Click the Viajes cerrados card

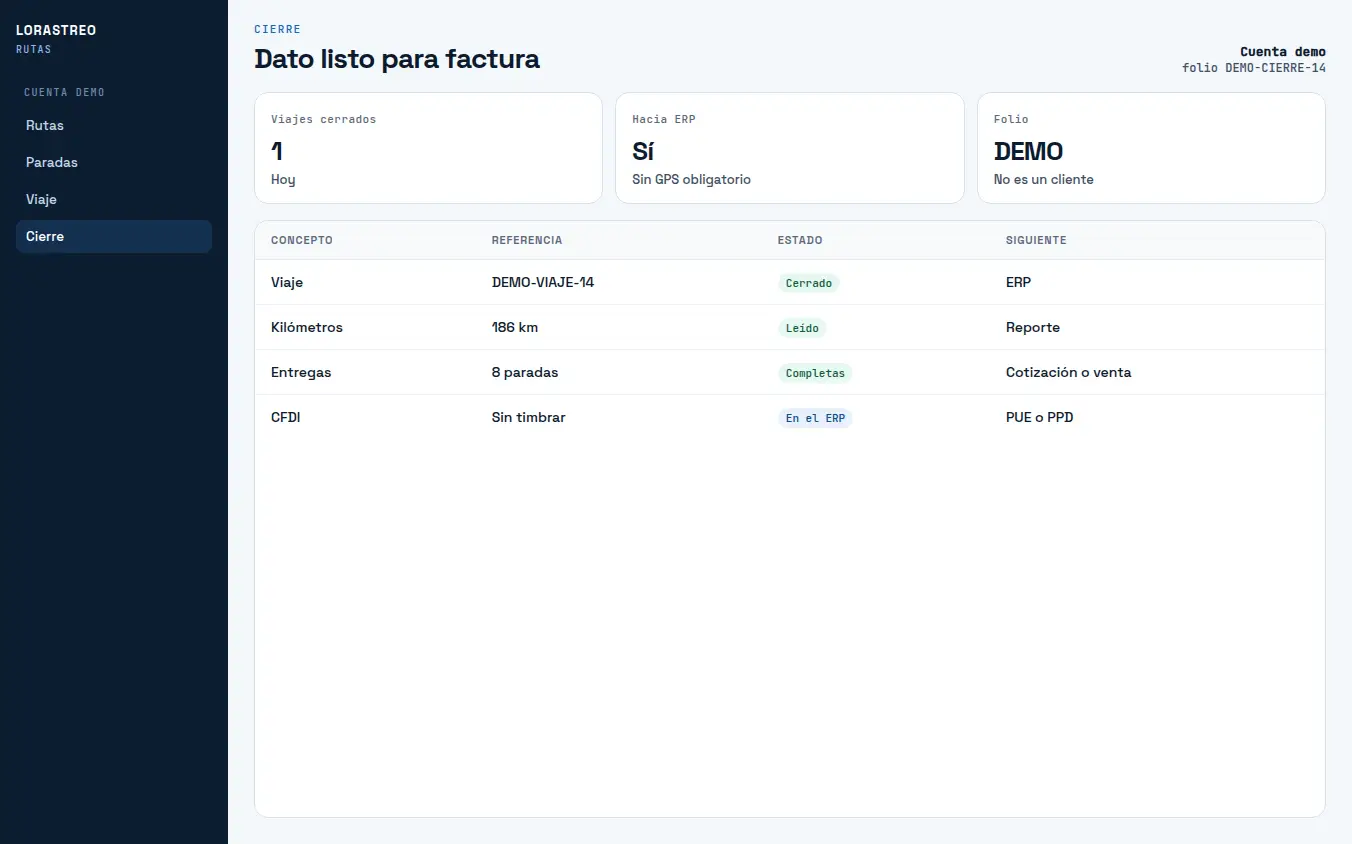point(429,148)
